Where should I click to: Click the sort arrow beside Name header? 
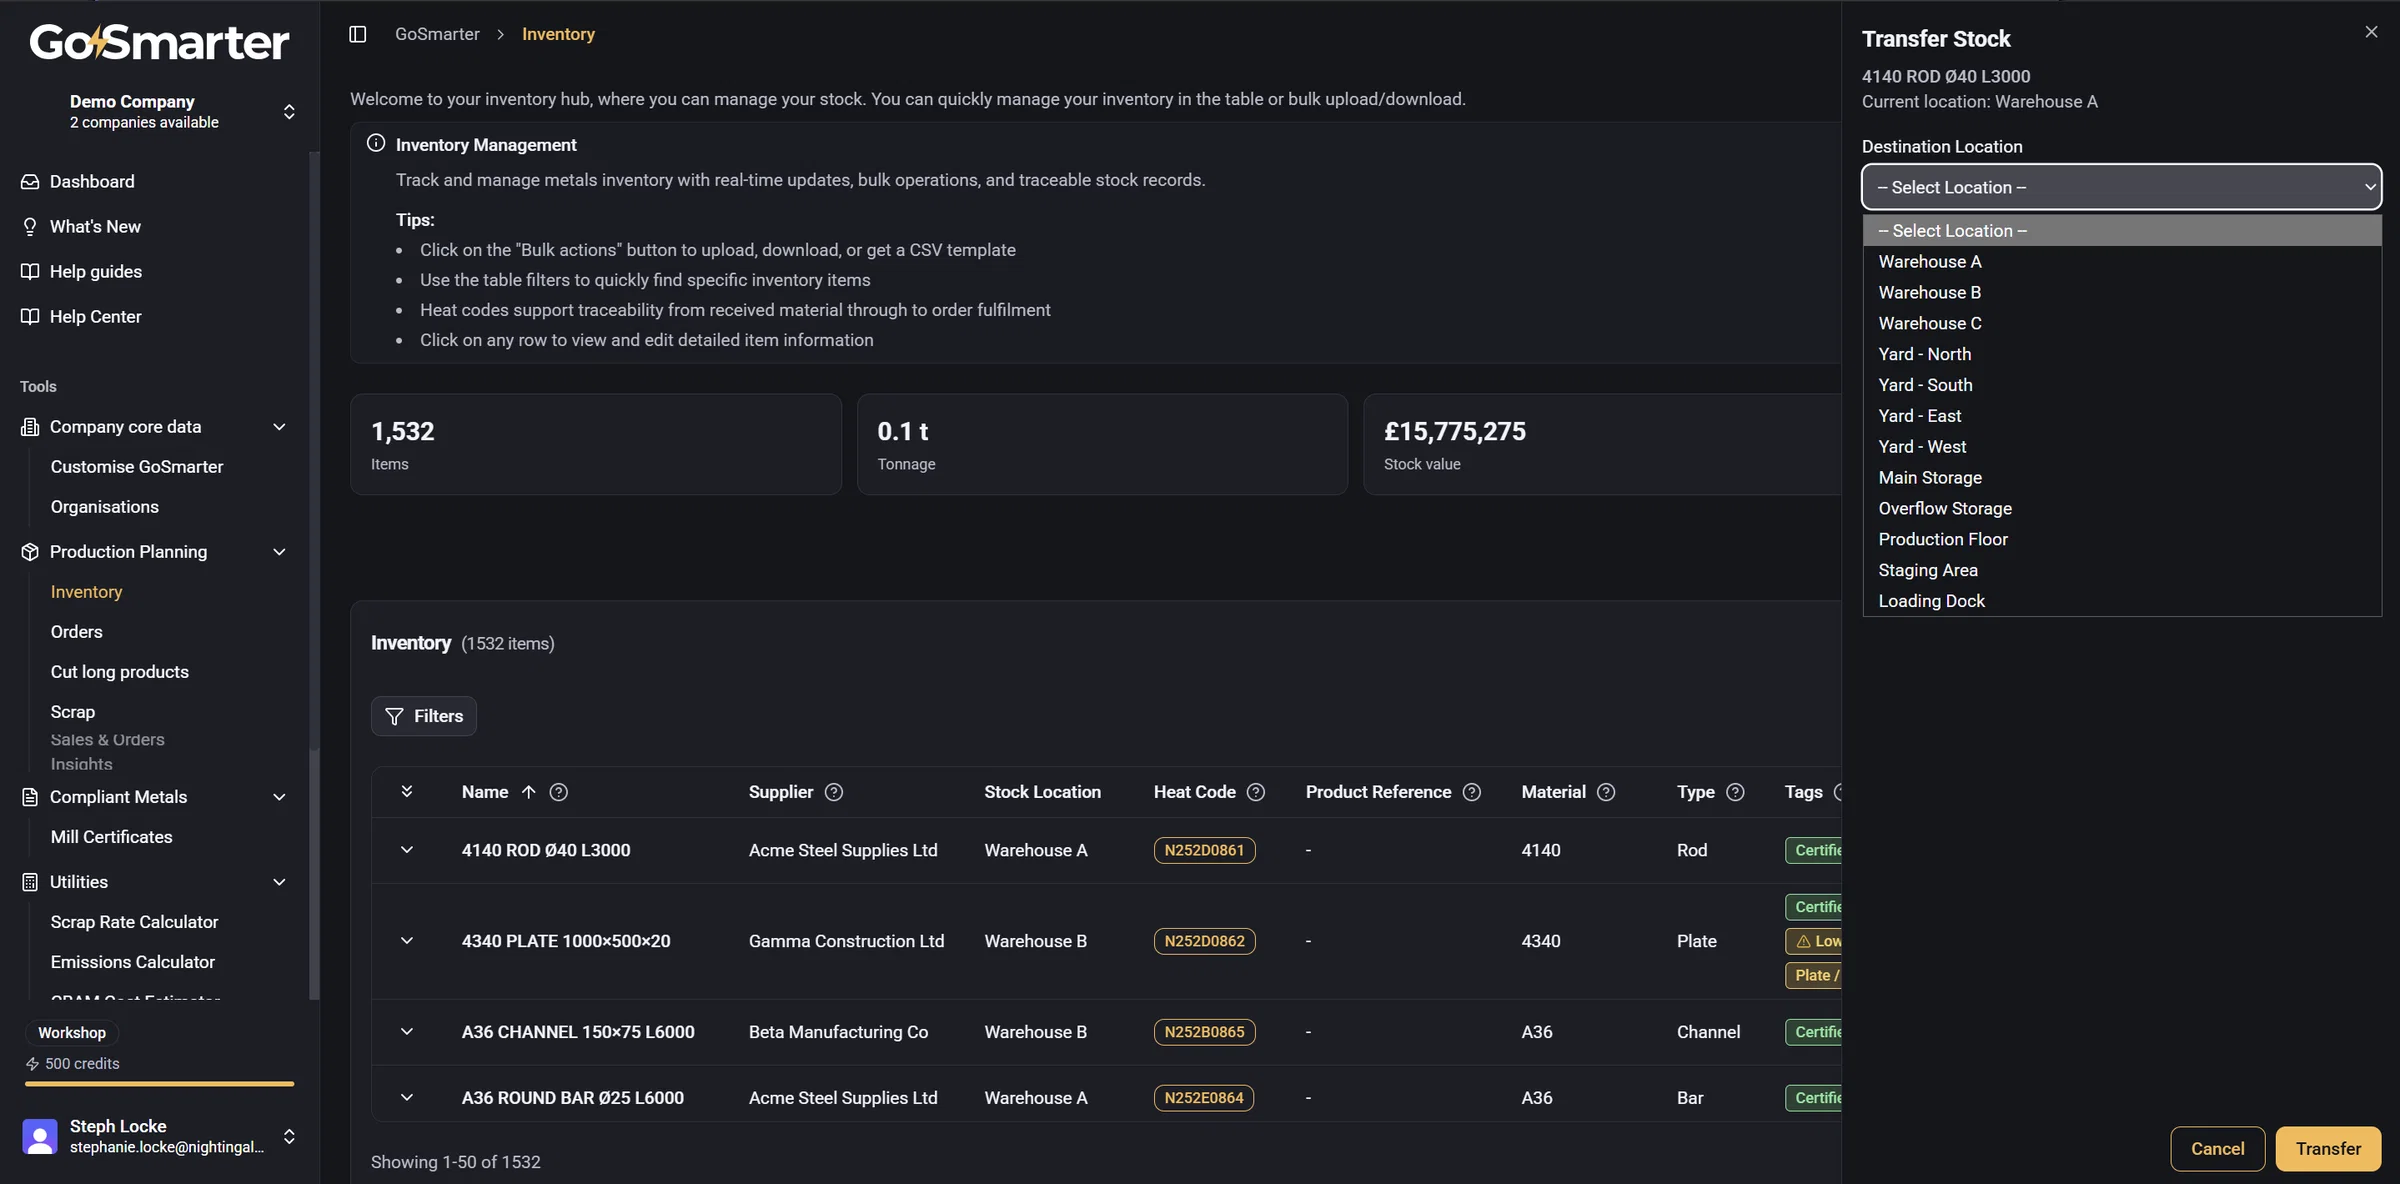click(x=529, y=792)
